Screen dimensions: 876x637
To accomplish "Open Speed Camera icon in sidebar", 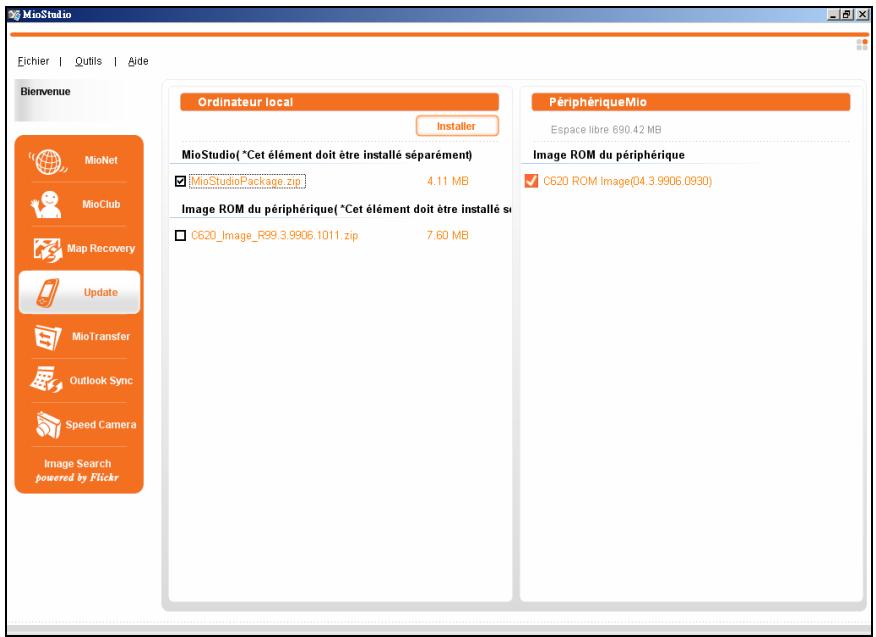I will tap(48, 425).
